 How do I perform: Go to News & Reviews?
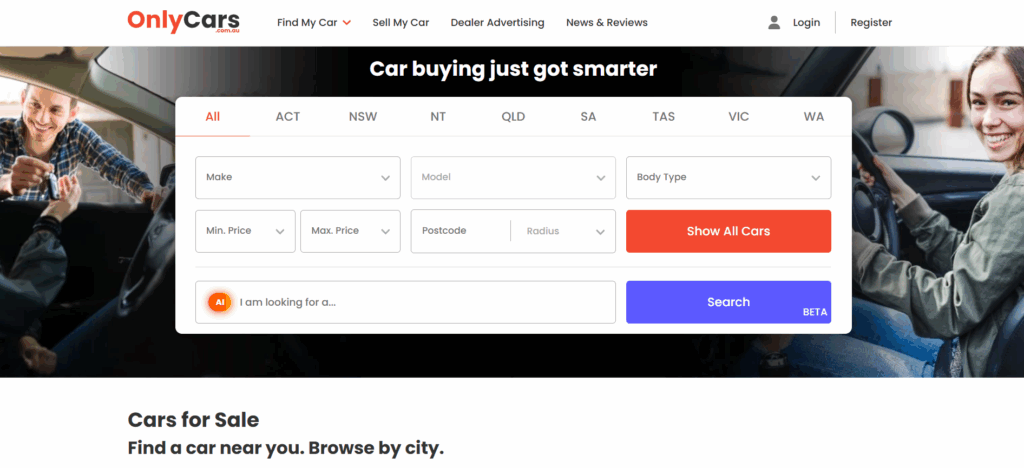click(x=607, y=23)
